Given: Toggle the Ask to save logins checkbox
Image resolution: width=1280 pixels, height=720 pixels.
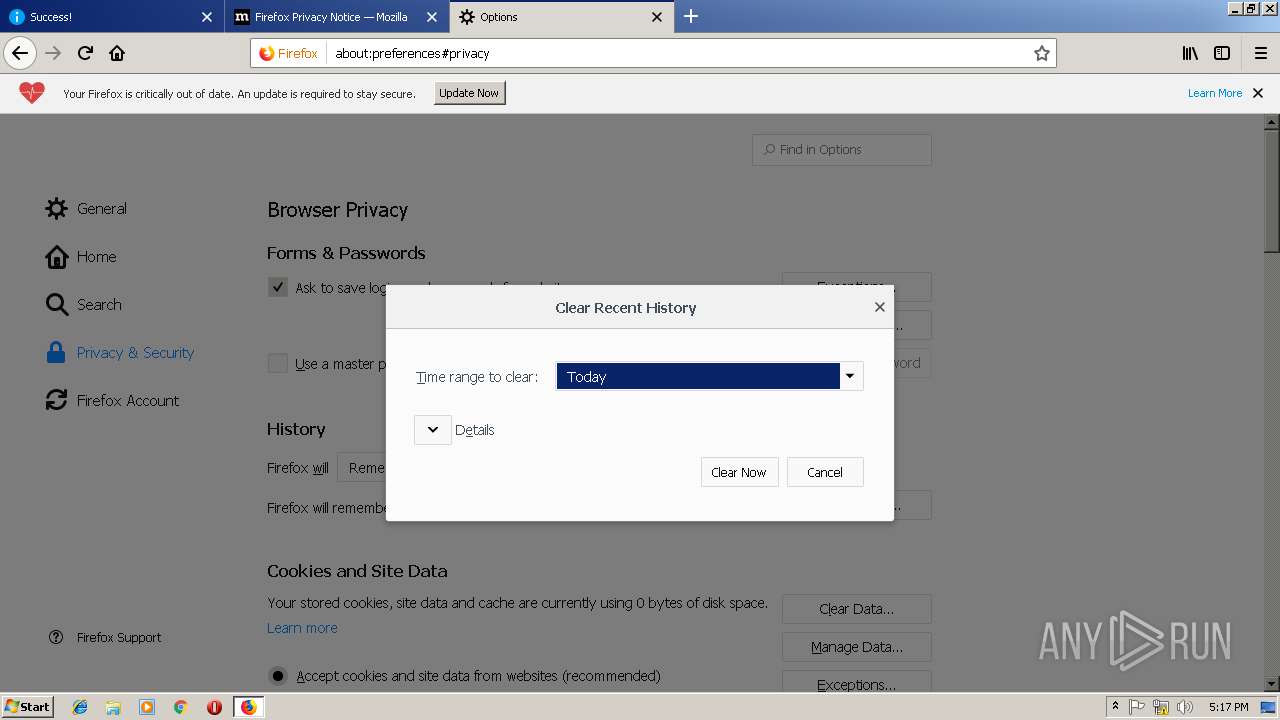Looking at the screenshot, I should pyautogui.click(x=278, y=287).
